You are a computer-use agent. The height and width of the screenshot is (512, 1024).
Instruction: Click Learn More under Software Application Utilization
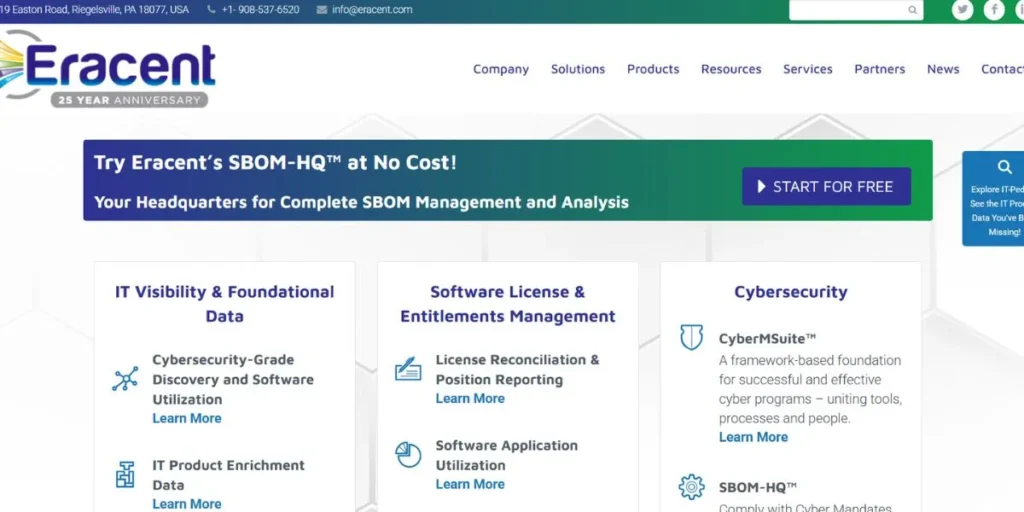[470, 484]
